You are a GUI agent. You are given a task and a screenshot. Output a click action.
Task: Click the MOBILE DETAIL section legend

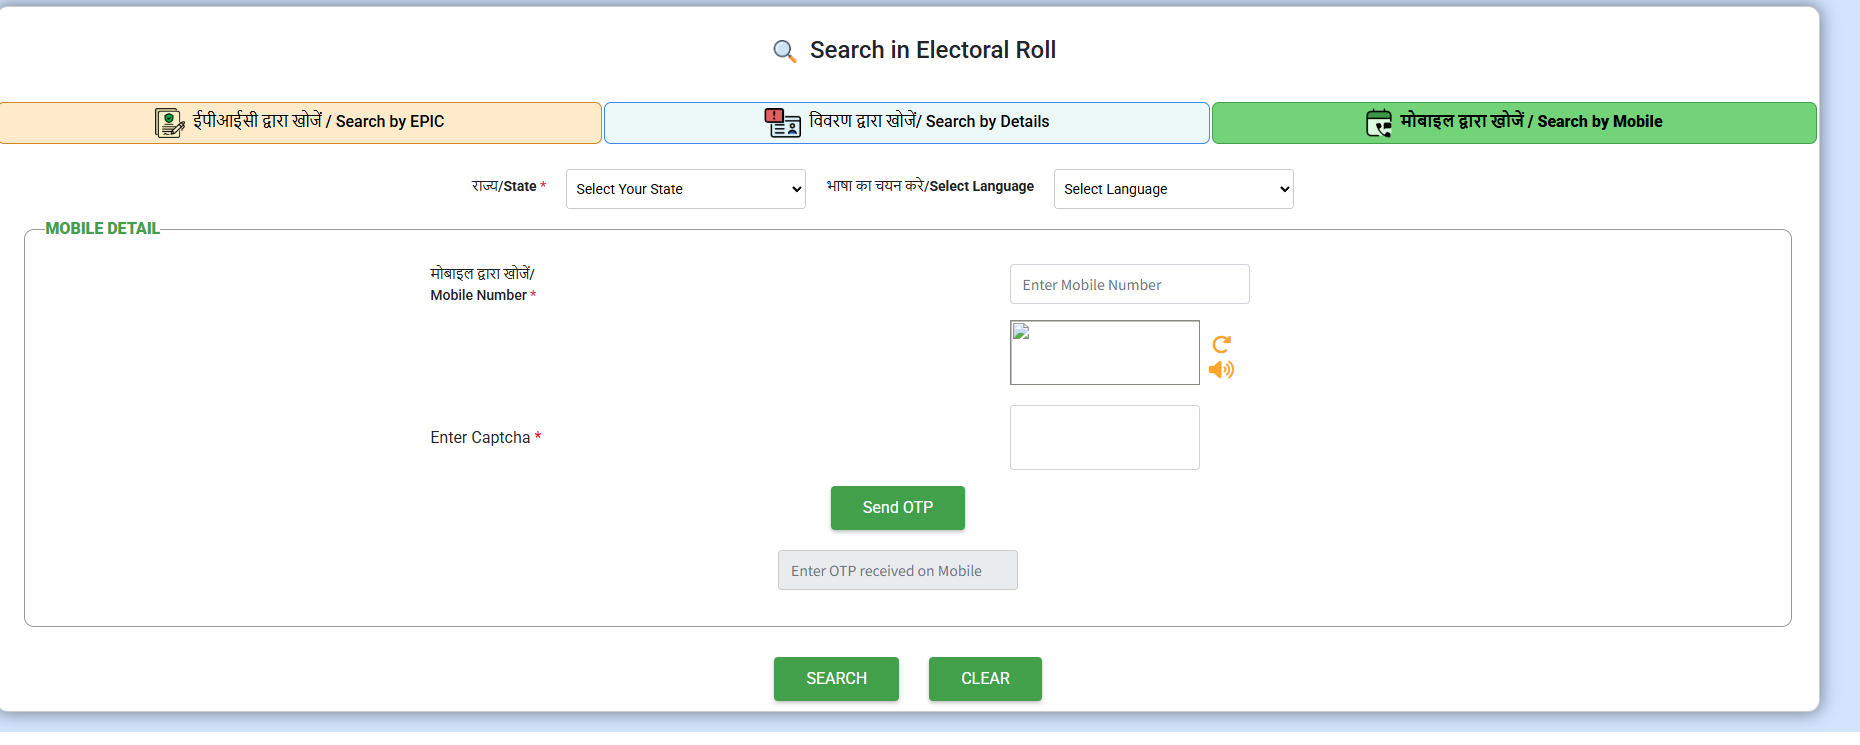102,228
